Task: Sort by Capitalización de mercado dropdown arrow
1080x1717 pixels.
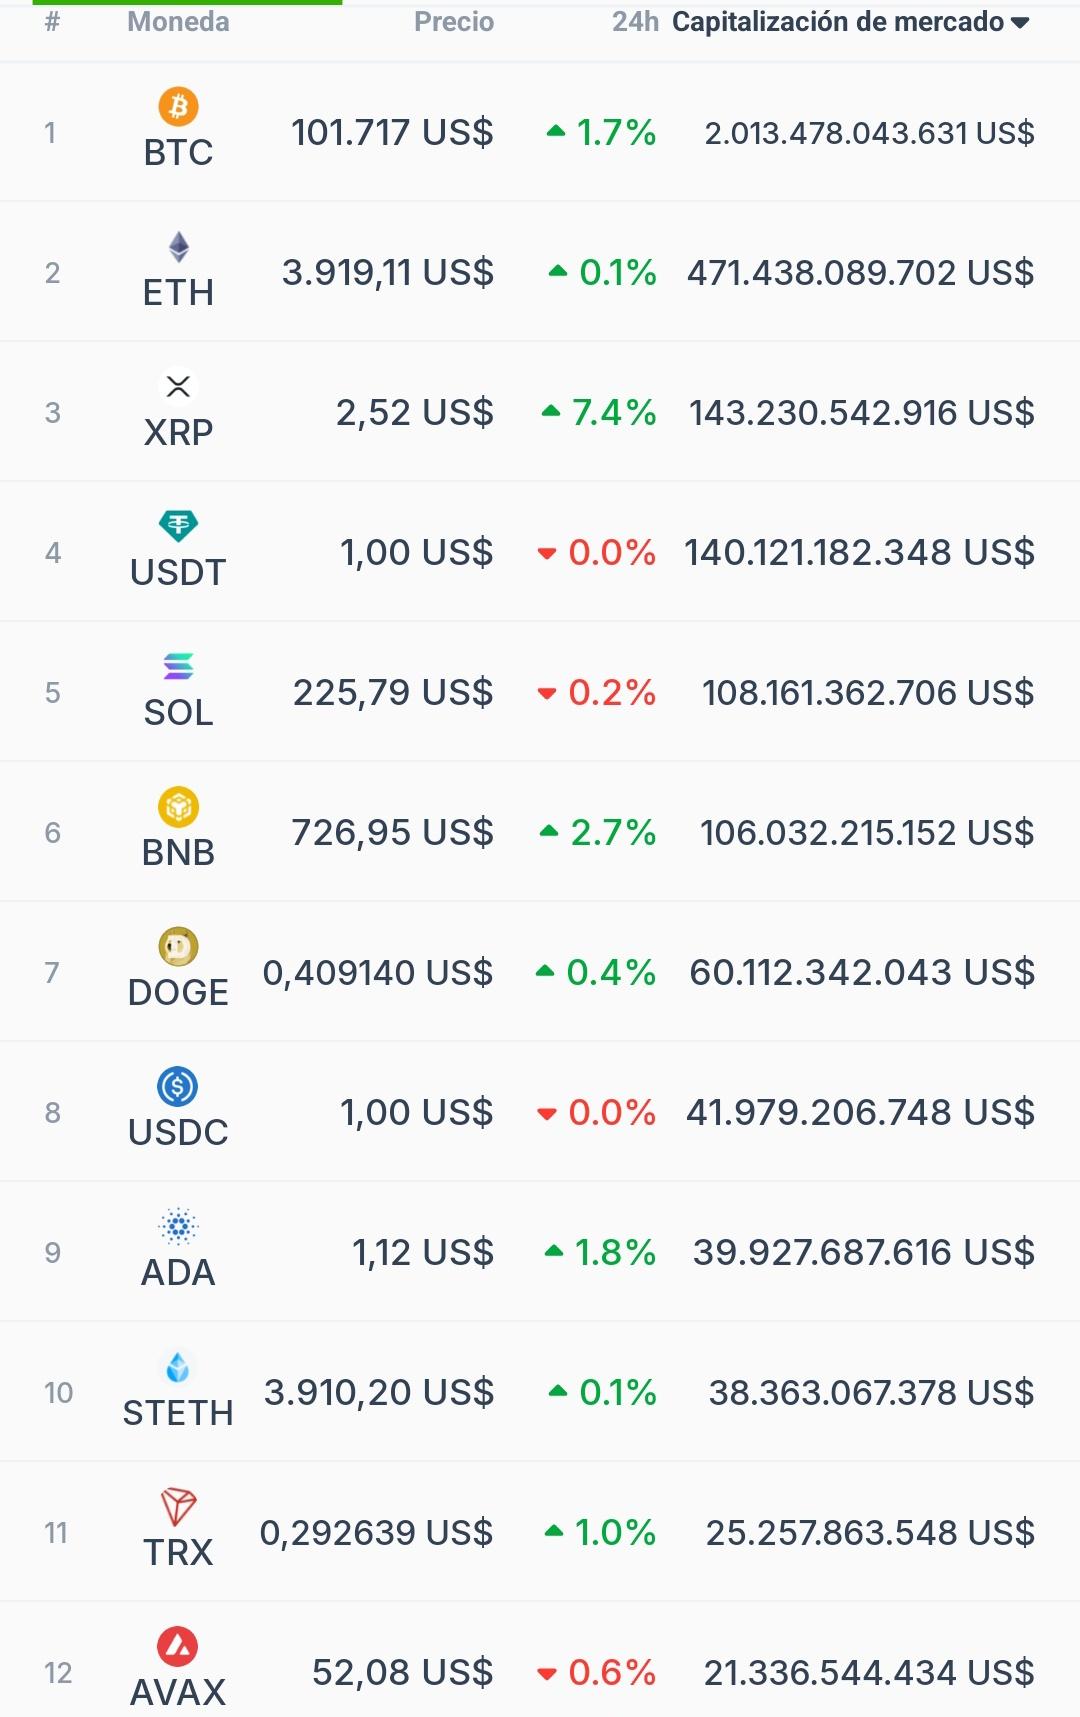Action: 1020,23
